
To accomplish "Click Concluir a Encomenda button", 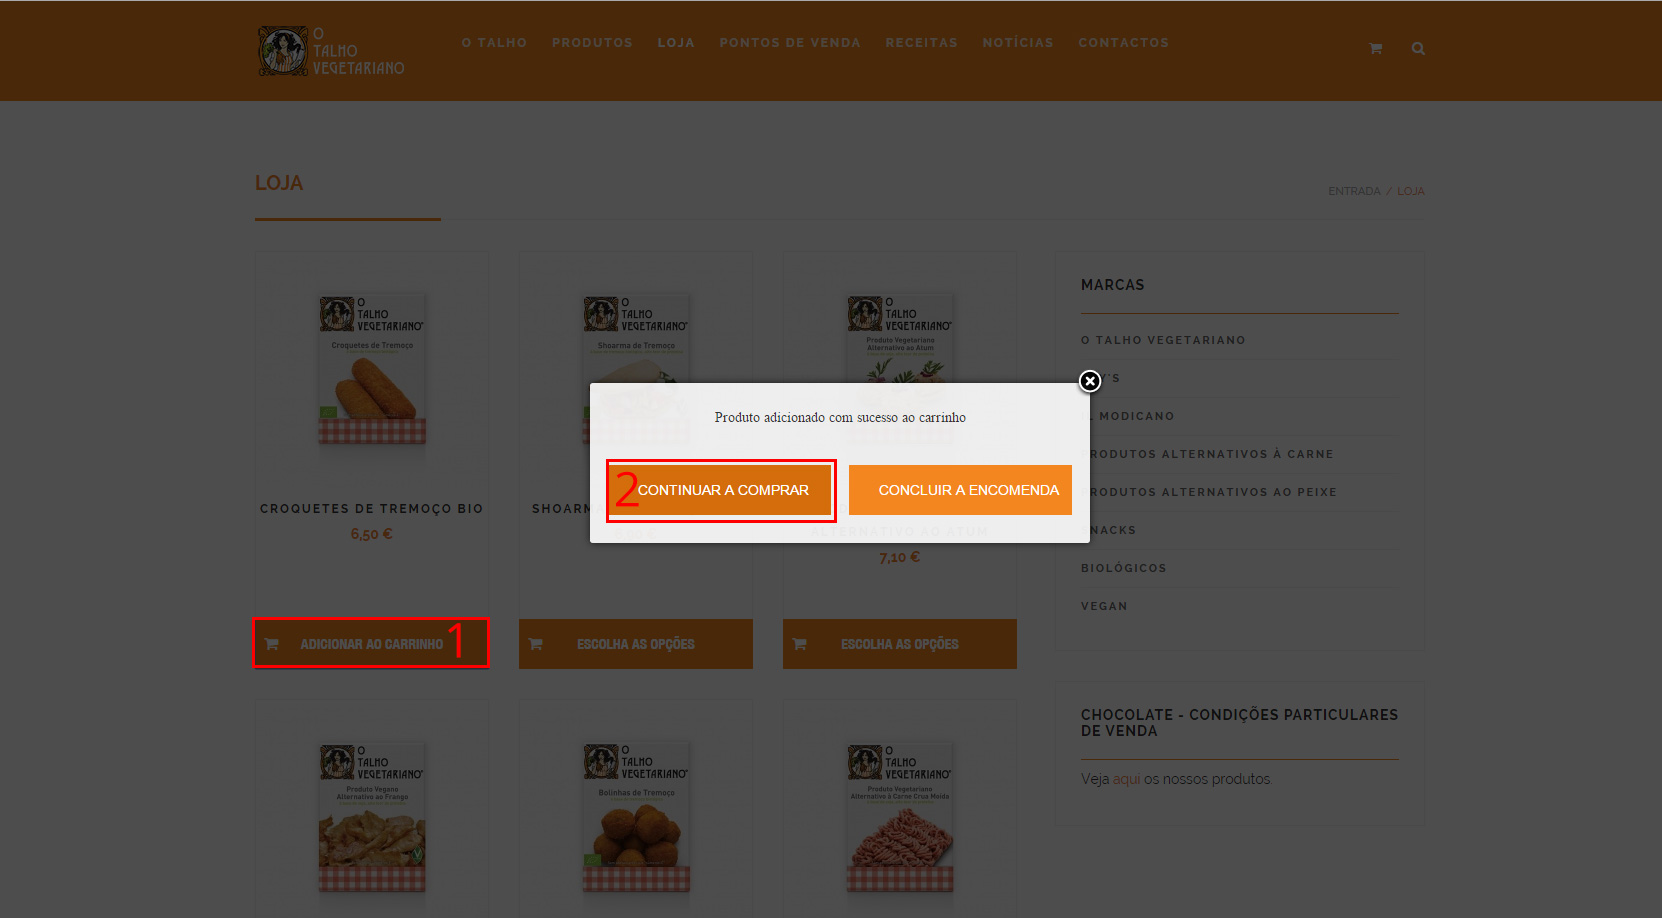I will (x=960, y=490).
